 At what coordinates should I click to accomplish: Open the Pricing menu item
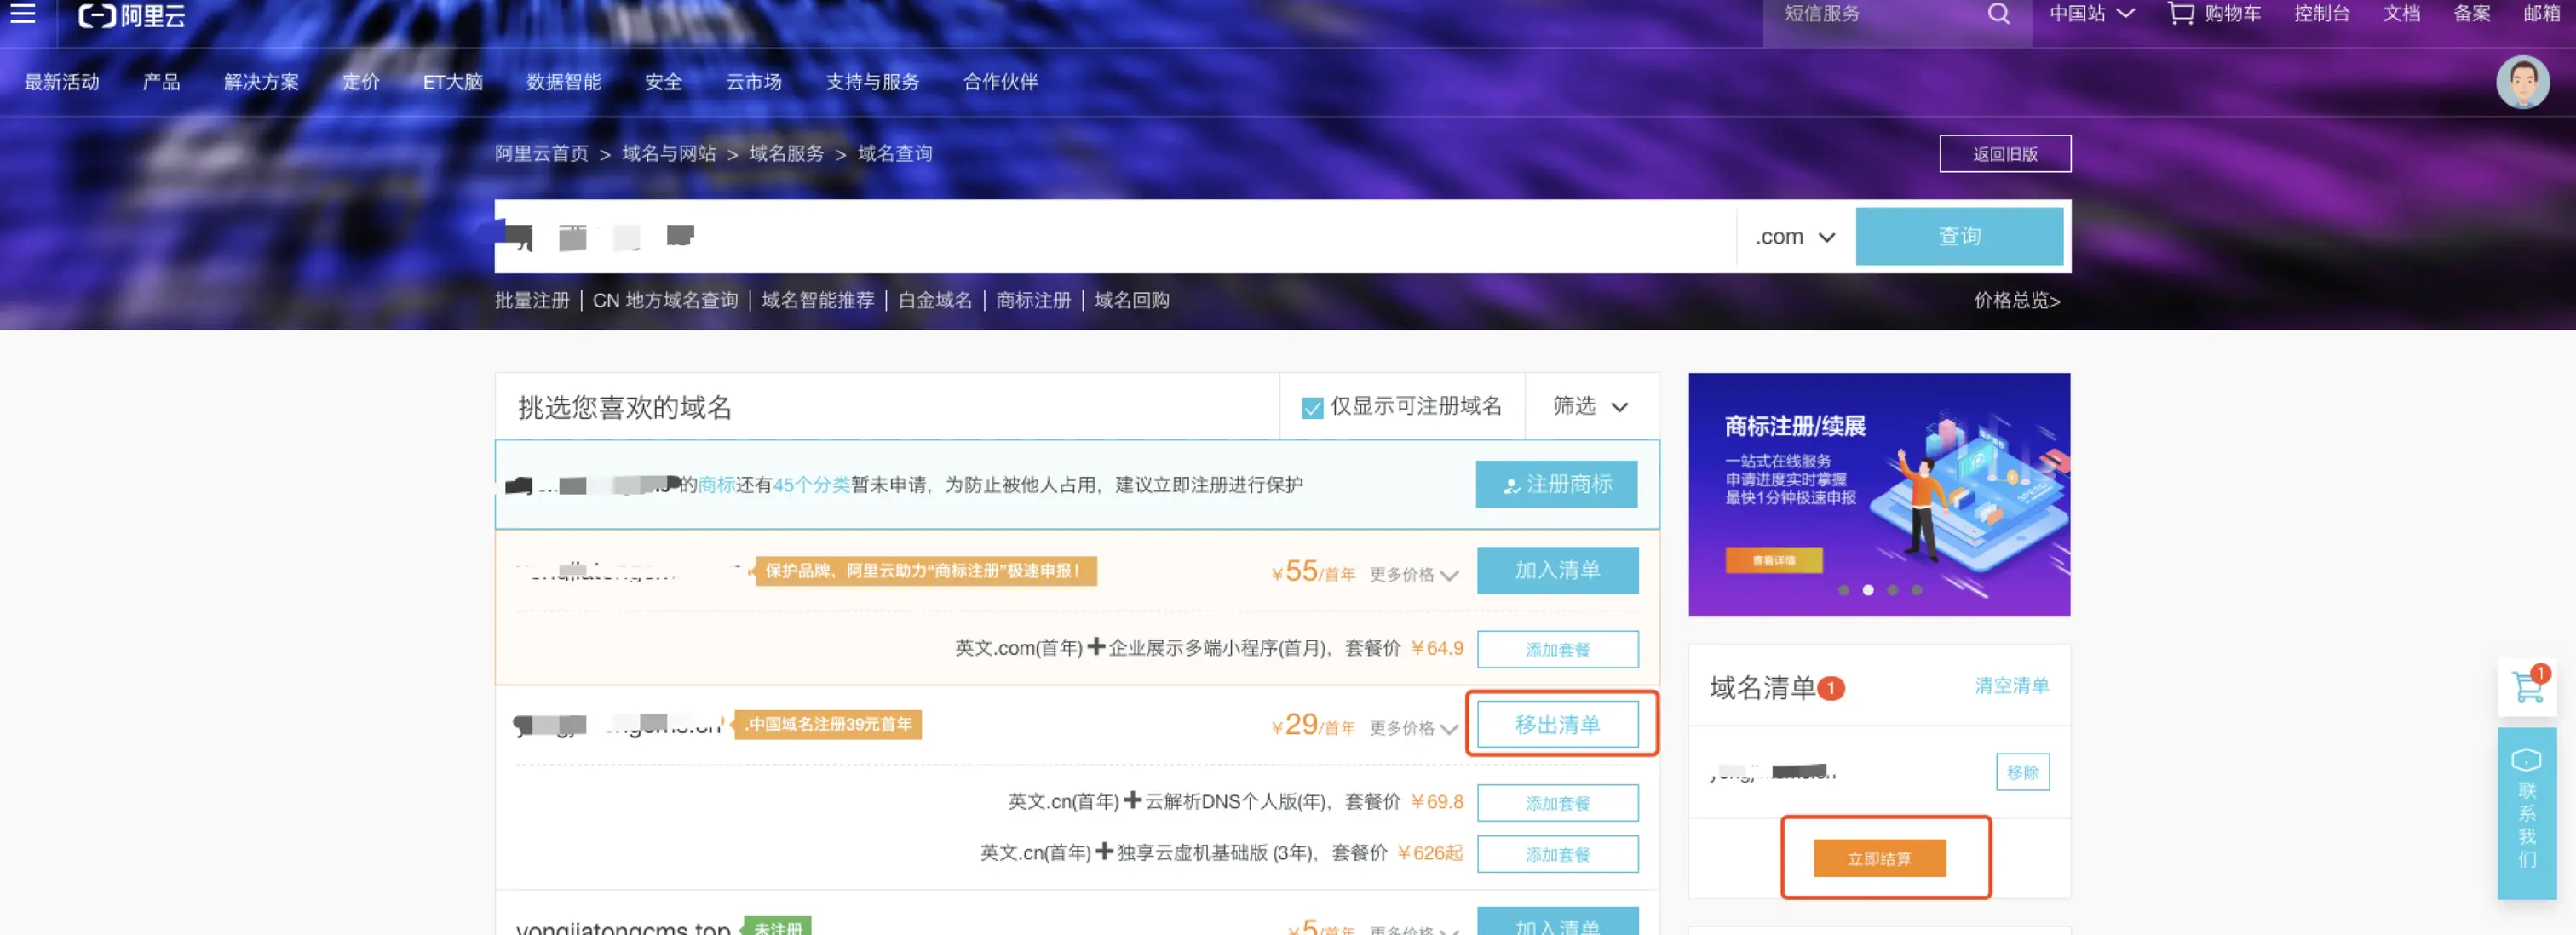tap(360, 82)
